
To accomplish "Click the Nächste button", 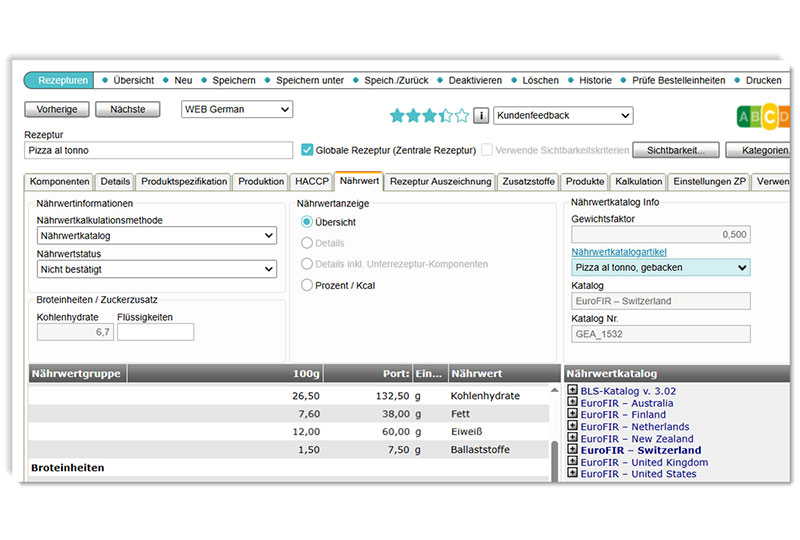I will point(128,109).
